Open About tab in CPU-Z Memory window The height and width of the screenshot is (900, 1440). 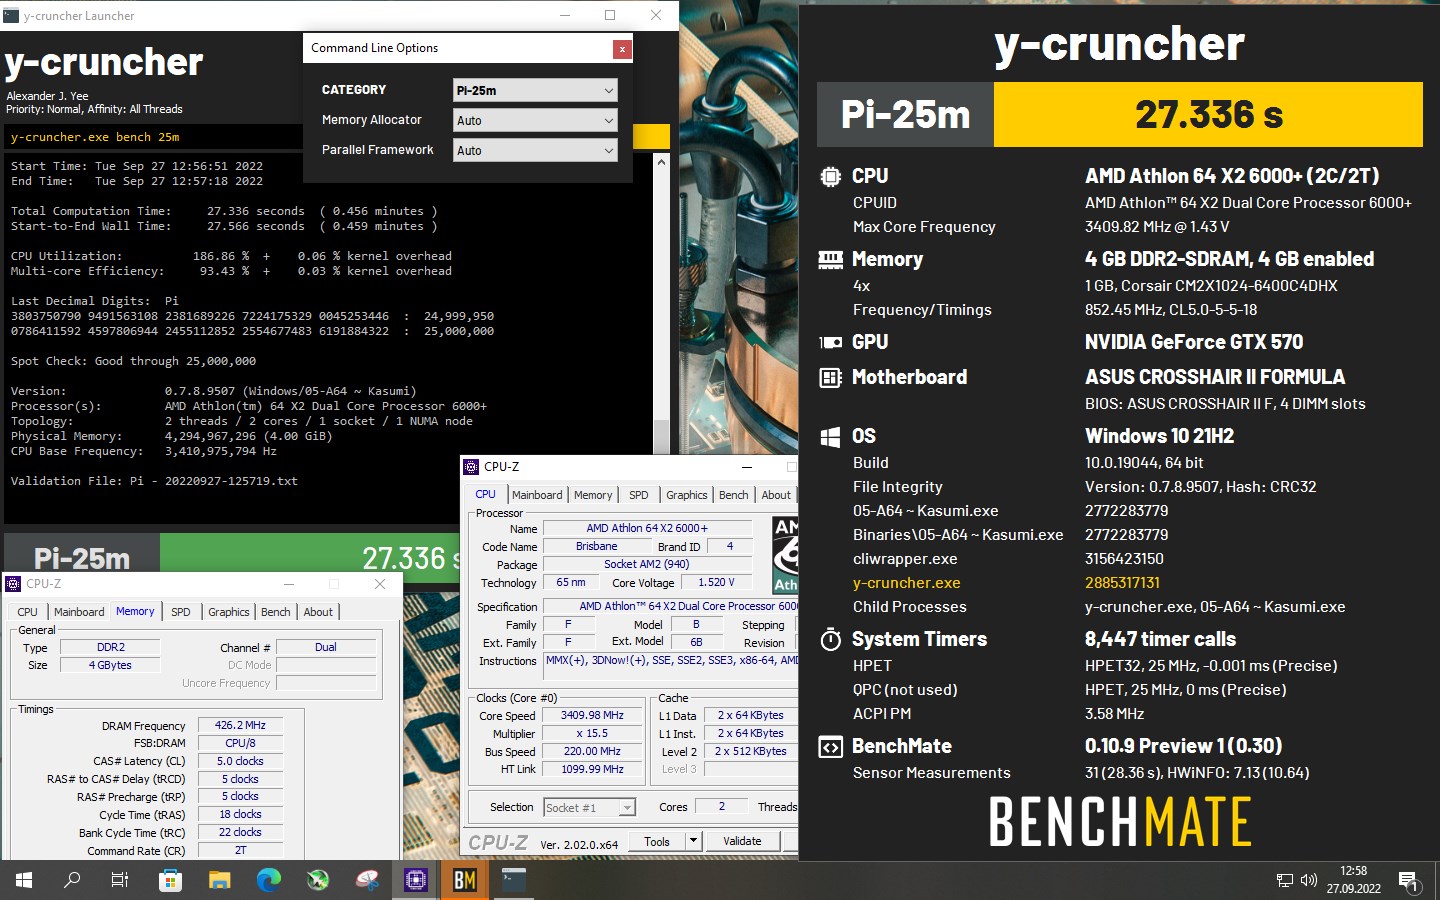[318, 612]
